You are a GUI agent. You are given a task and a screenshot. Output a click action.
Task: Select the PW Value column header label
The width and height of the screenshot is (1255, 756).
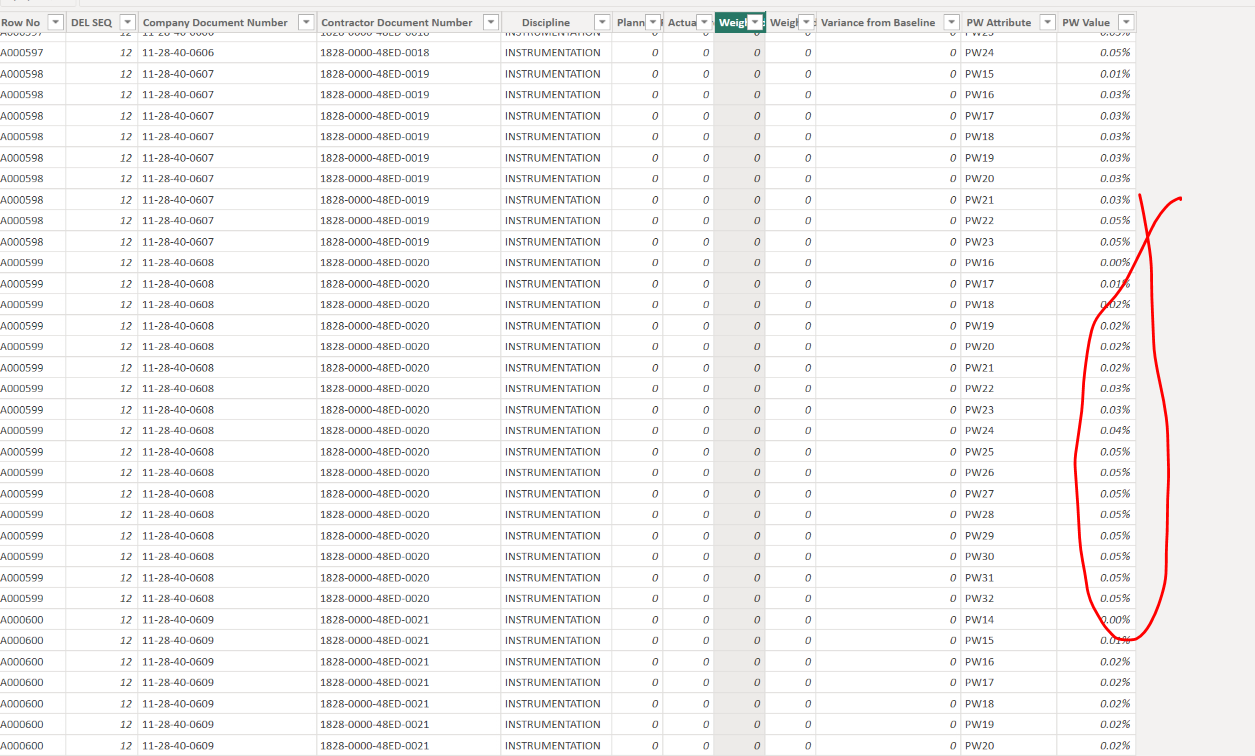coord(1086,22)
